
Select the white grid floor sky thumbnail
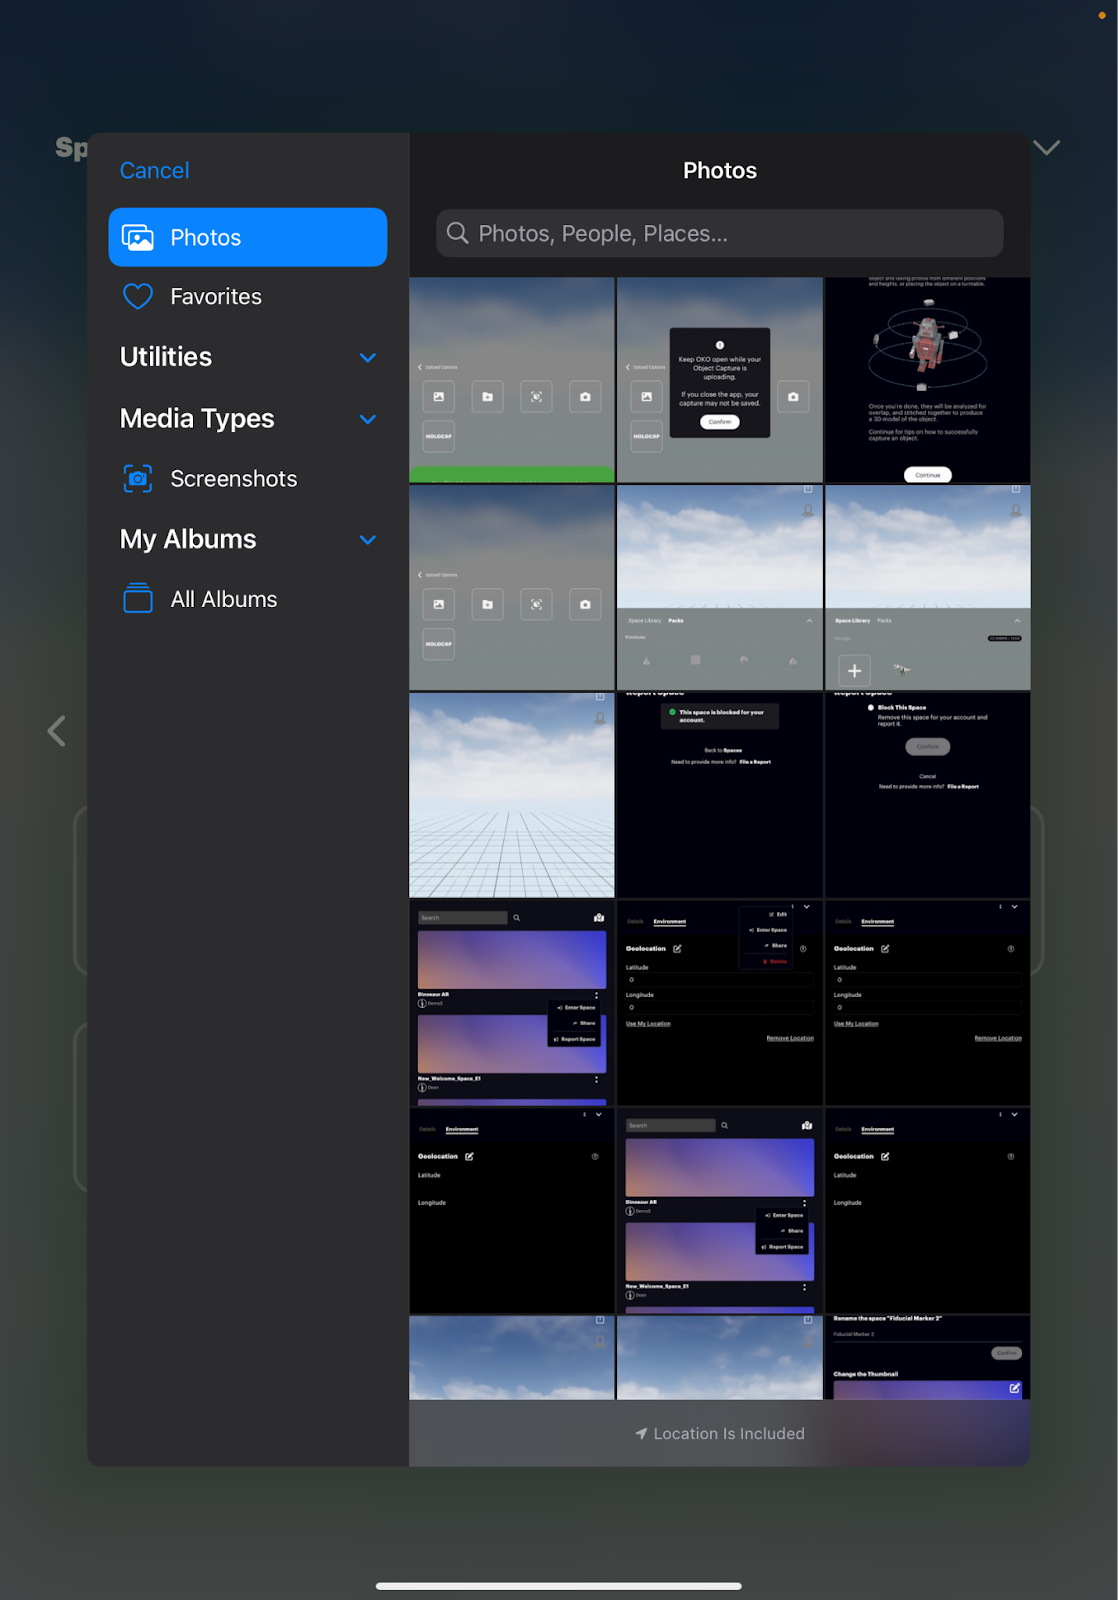coord(511,795)
